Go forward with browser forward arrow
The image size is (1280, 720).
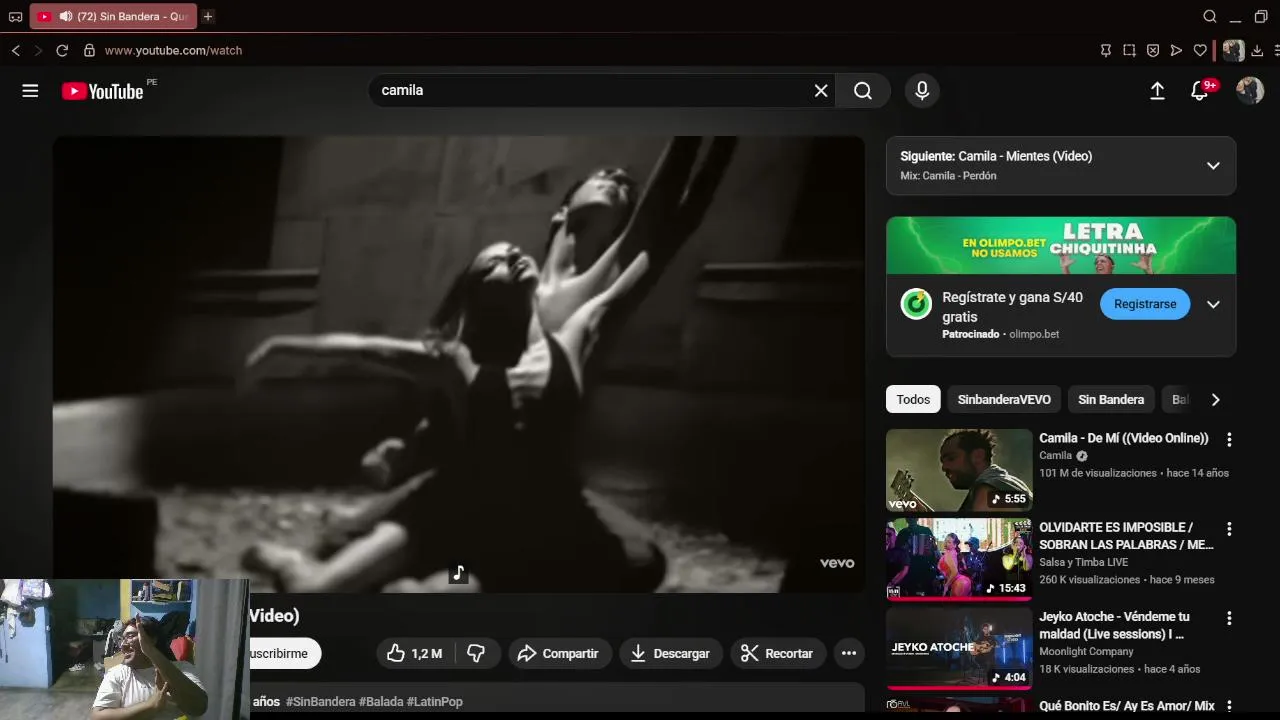[38, 50]
